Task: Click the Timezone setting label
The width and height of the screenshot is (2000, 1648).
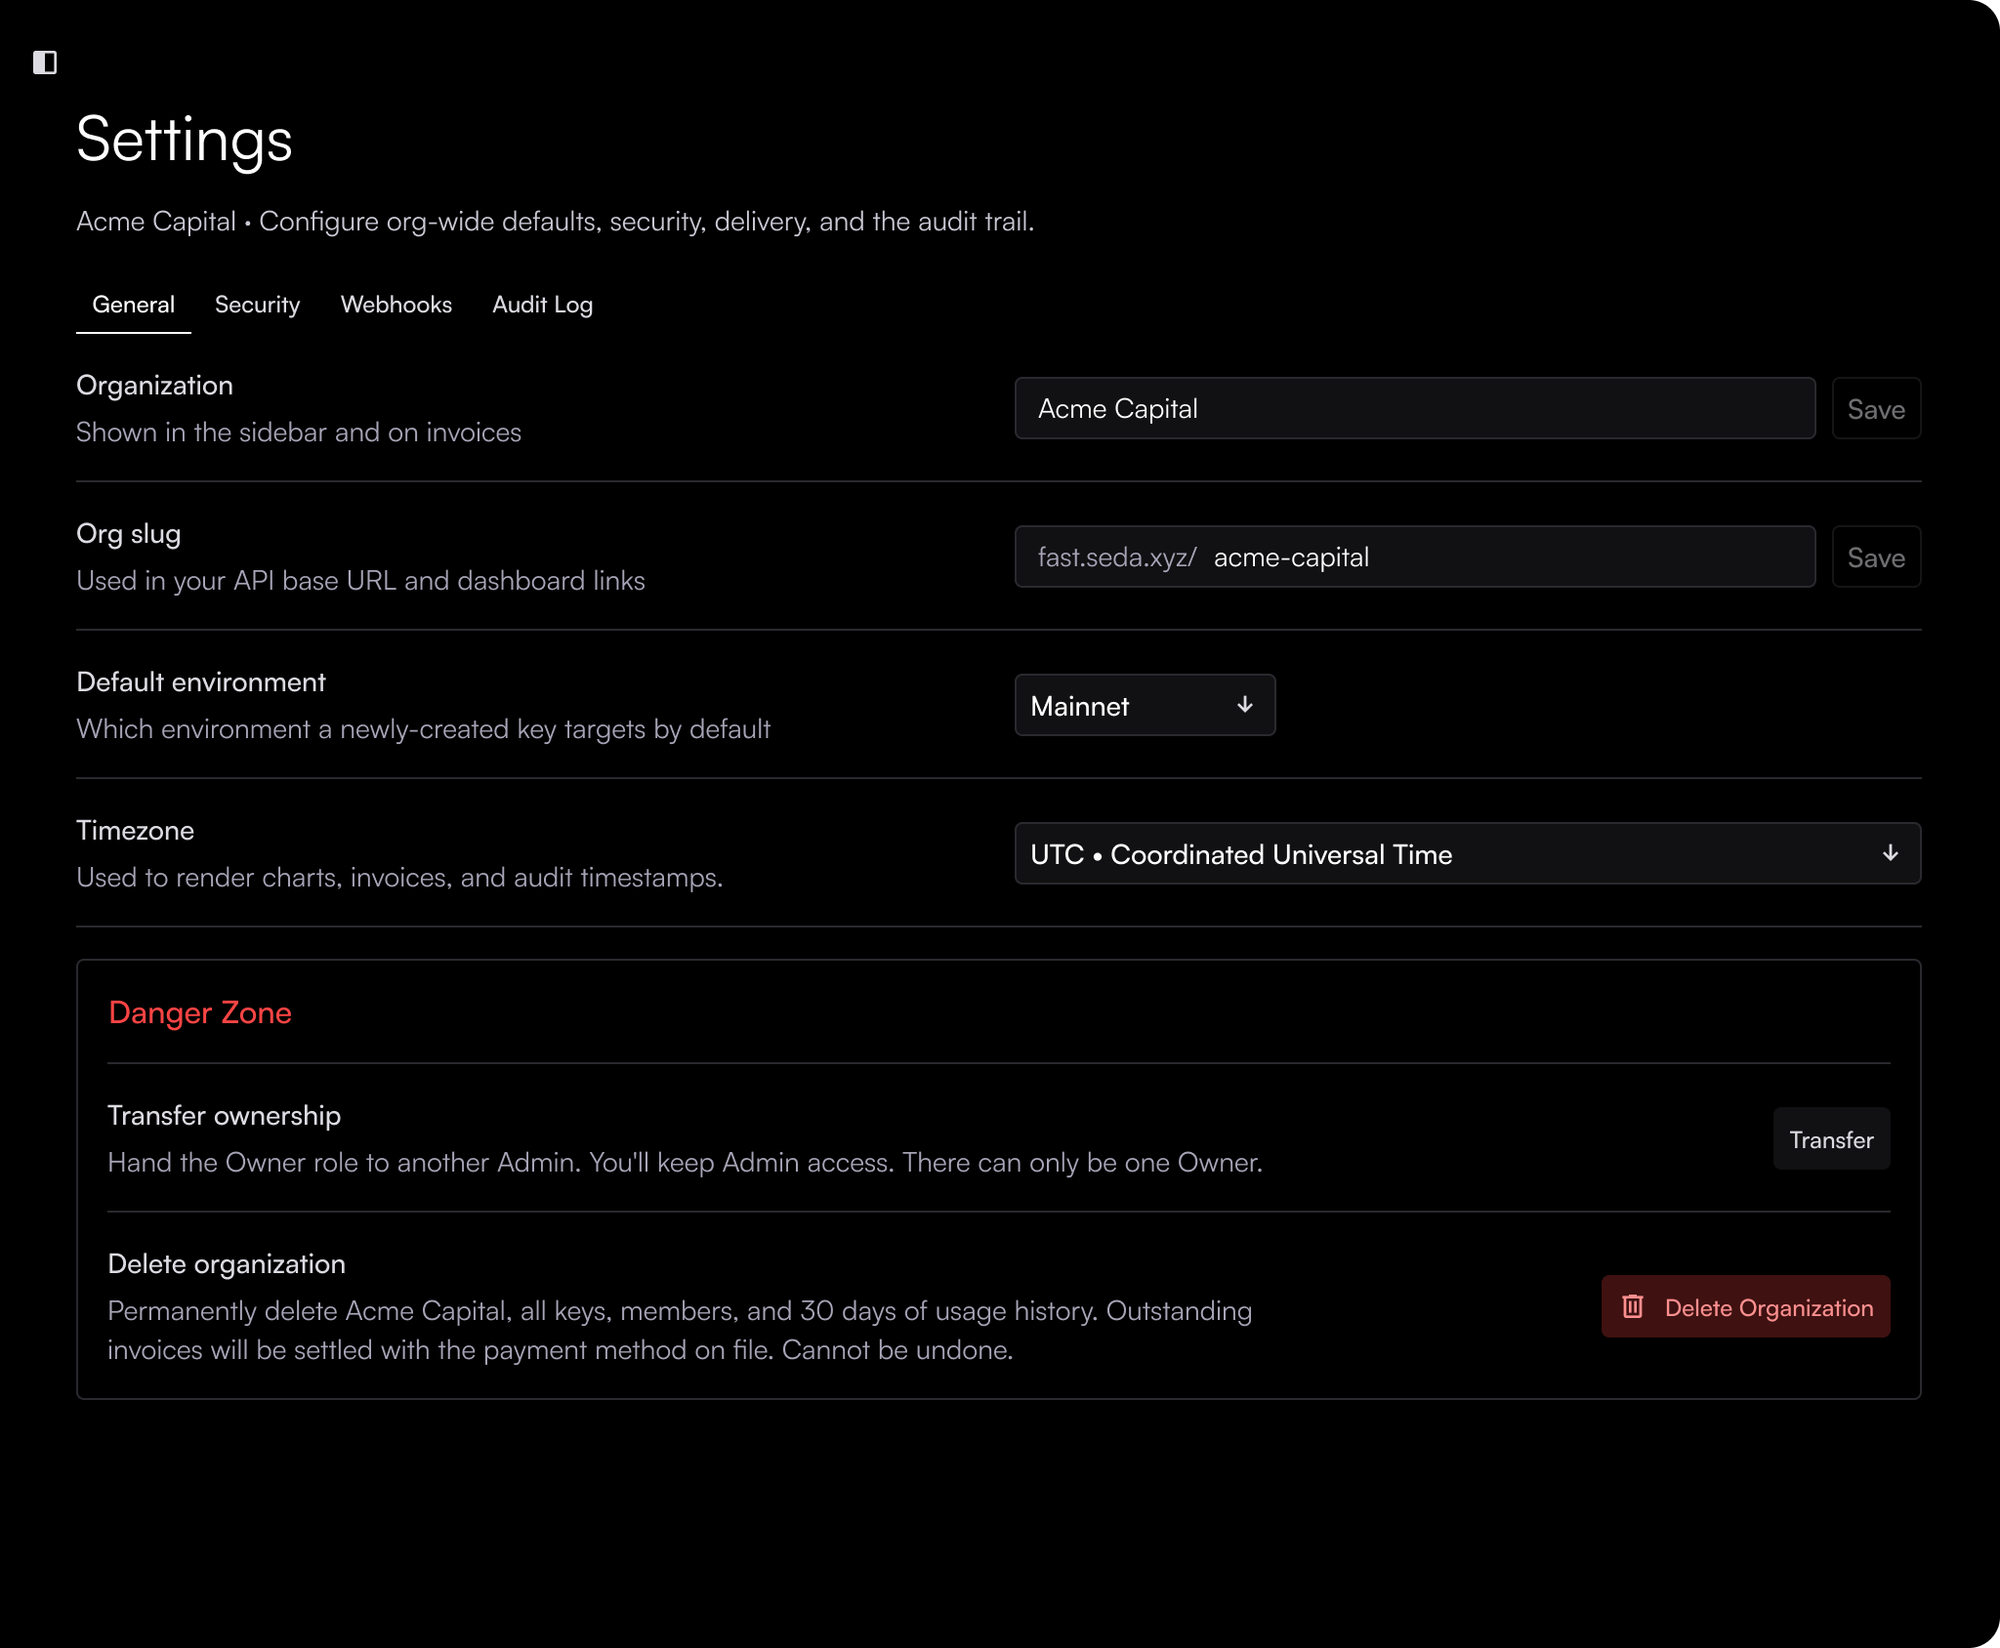Action: tap(135, 830)
